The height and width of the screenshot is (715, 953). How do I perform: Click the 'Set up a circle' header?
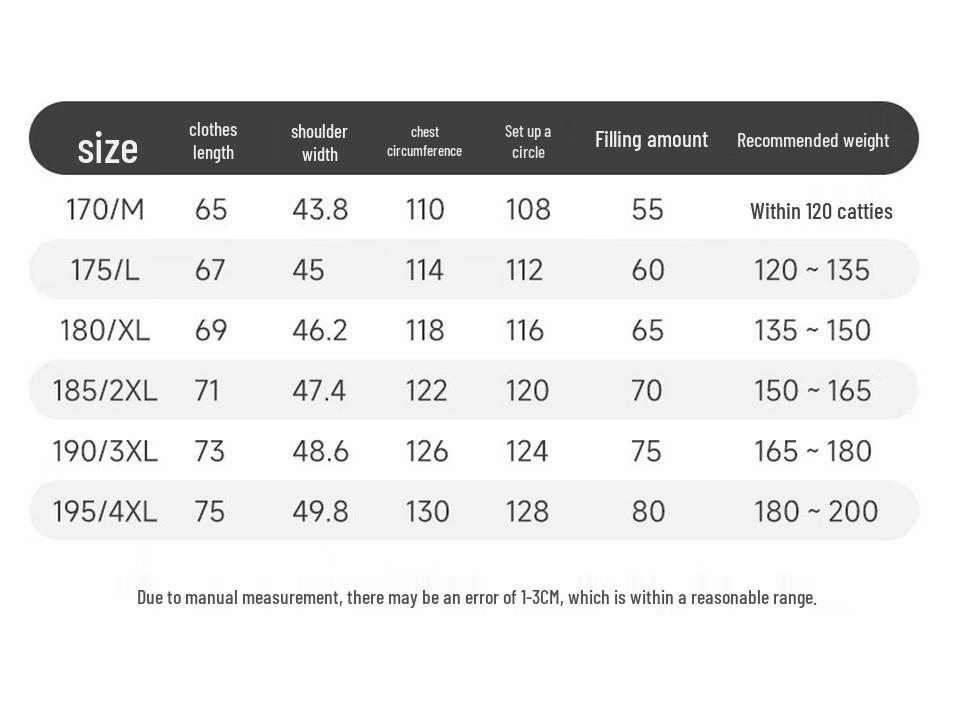tap(528, 141)
